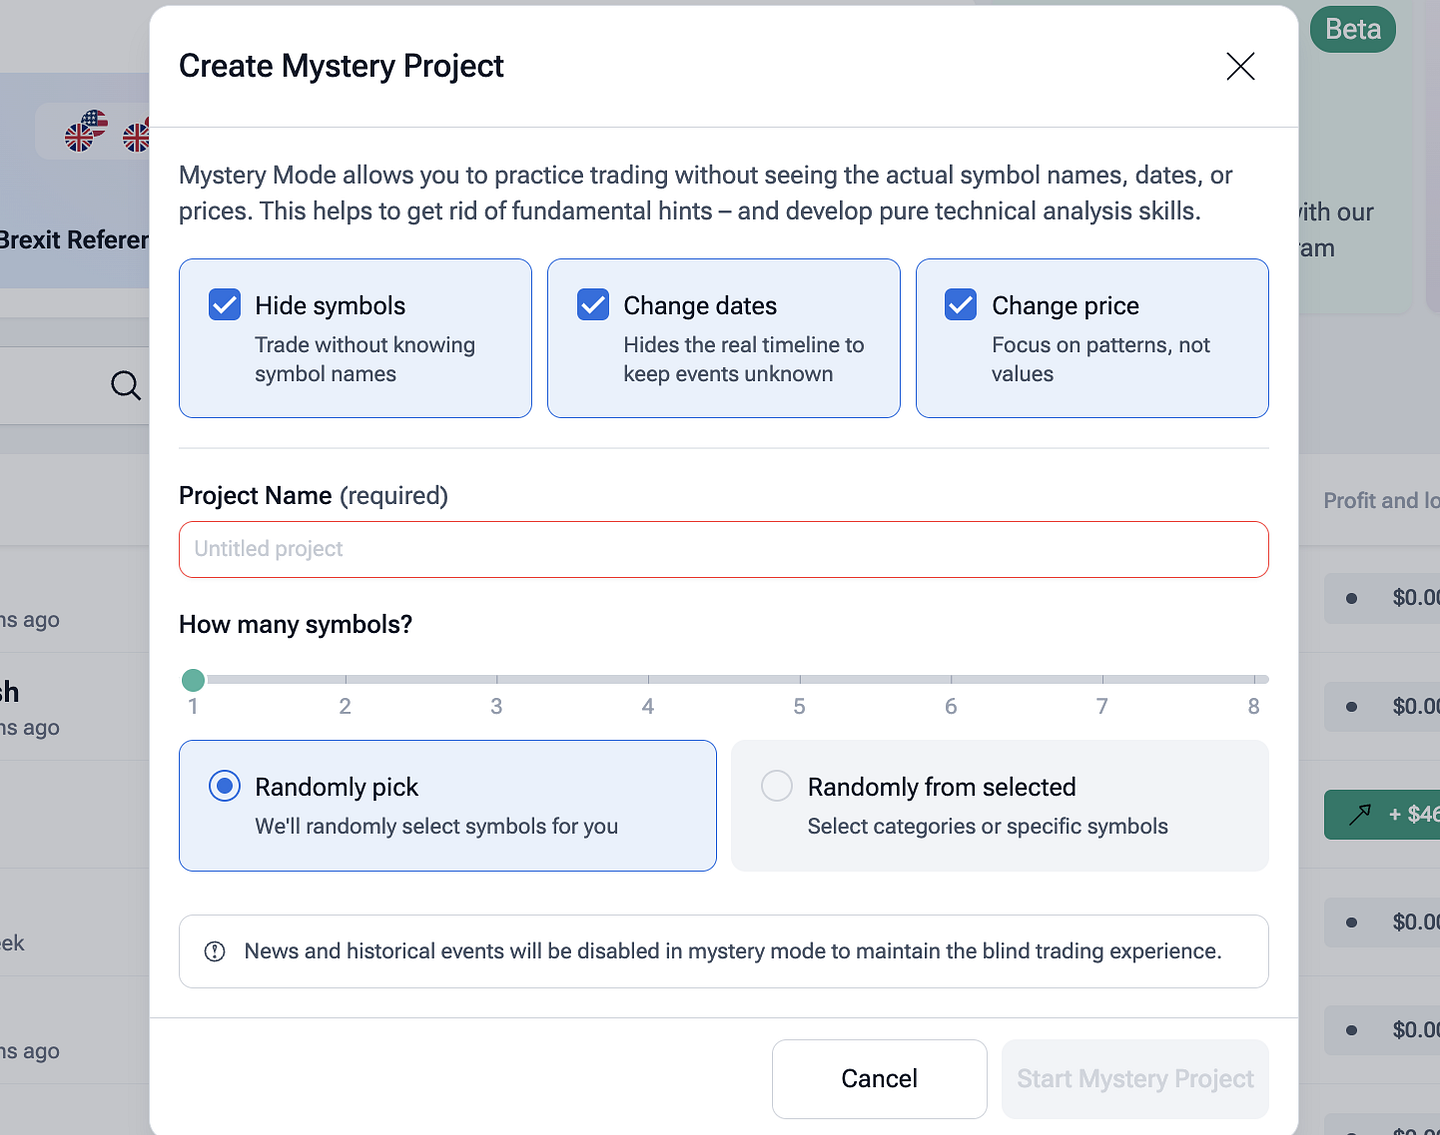1440x1135 pixels.
Task: Choose Randomly from selected radio option
Action: tap(777, 786)
